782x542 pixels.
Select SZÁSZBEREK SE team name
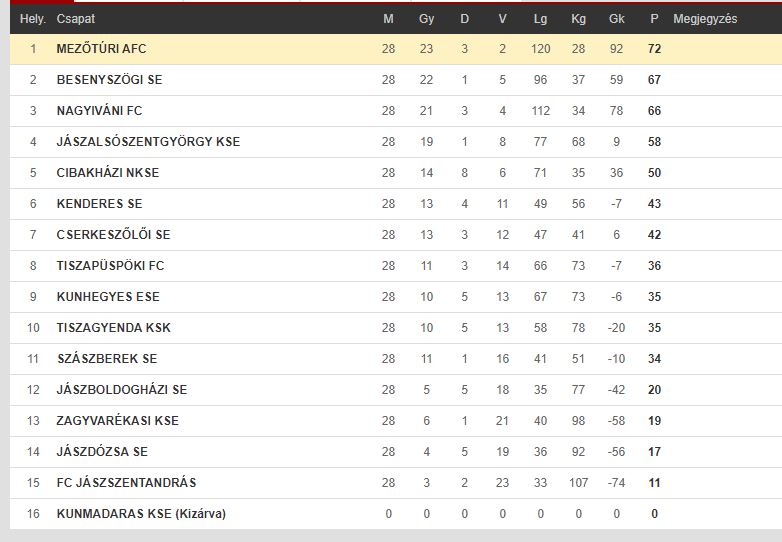click(107, 359)
